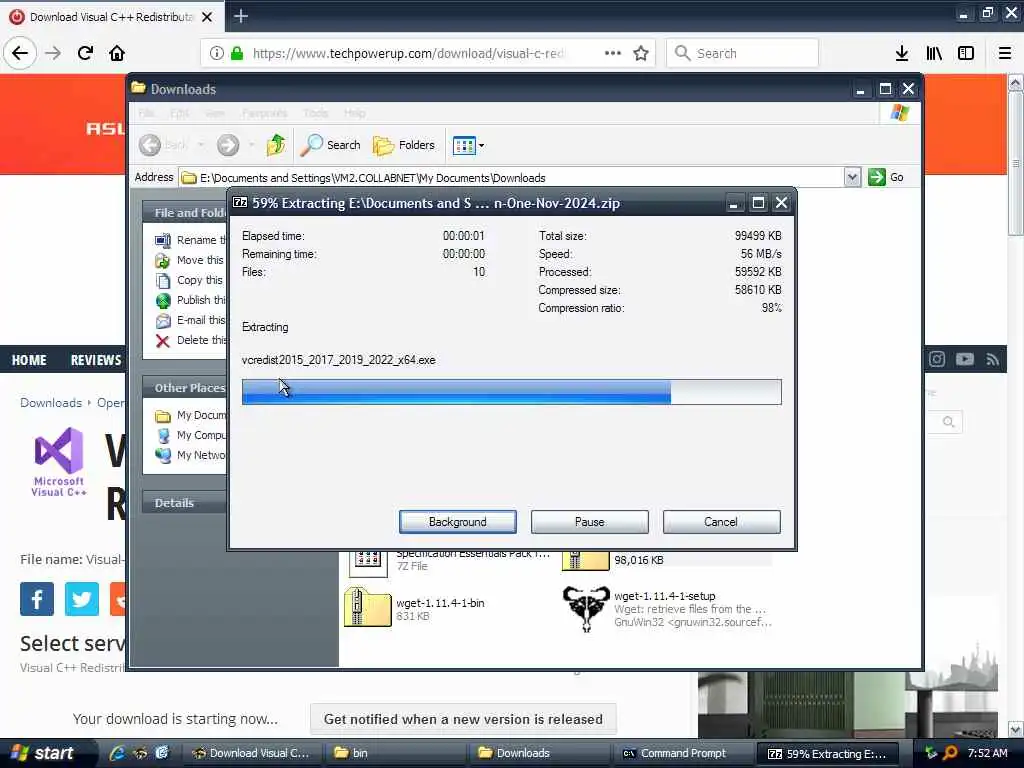Image resolution: width=1024 pixels, height=768 pixels.
Task: Reload the techpowerup page
Action: tap(85, 53)
